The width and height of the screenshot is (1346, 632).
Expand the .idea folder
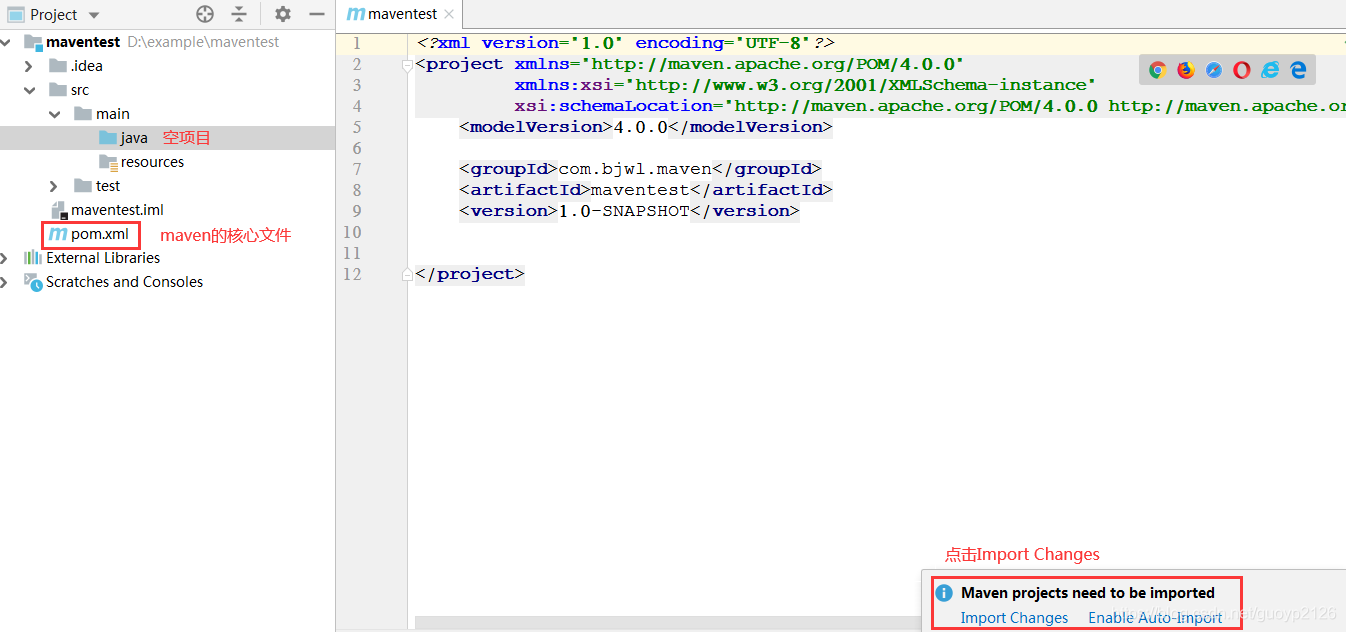(x=30, y=66)
